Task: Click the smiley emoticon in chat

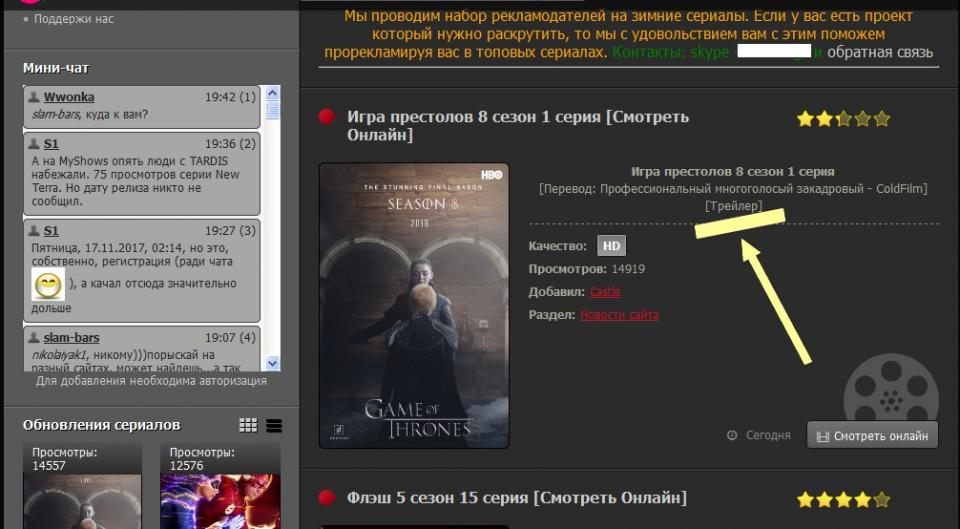Action: [x=47, y=286]
